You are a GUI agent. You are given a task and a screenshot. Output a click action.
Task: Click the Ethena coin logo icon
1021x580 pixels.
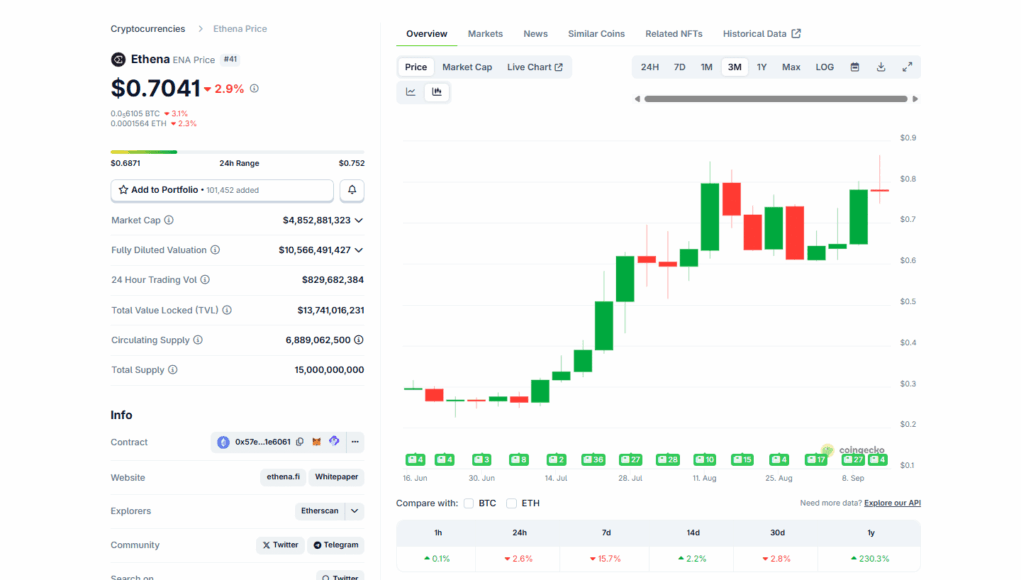(118, 60)
